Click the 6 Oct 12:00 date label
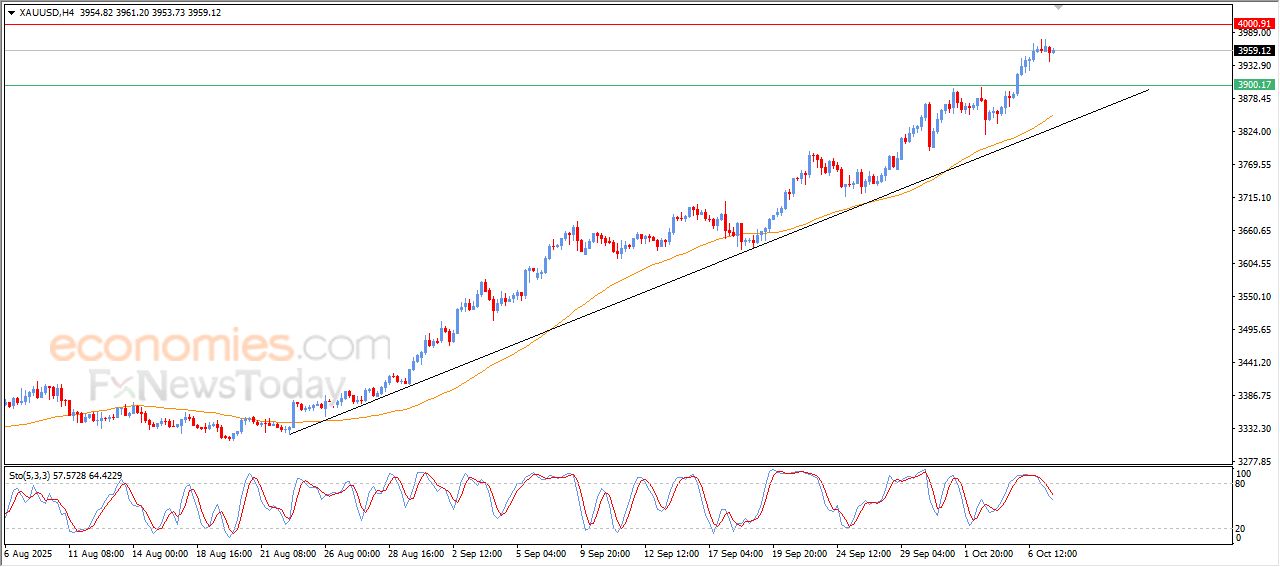 pyautogui.click(x=1051, y=553)
